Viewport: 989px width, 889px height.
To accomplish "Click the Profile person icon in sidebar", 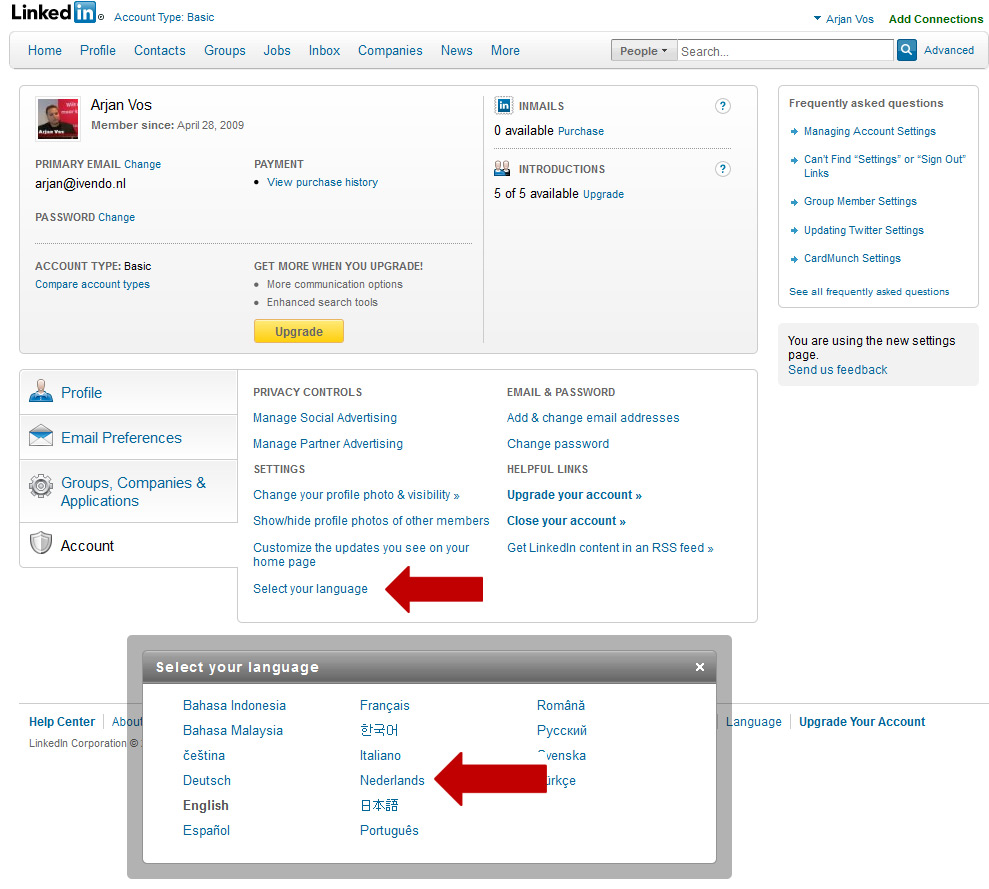I will (41, 391).
